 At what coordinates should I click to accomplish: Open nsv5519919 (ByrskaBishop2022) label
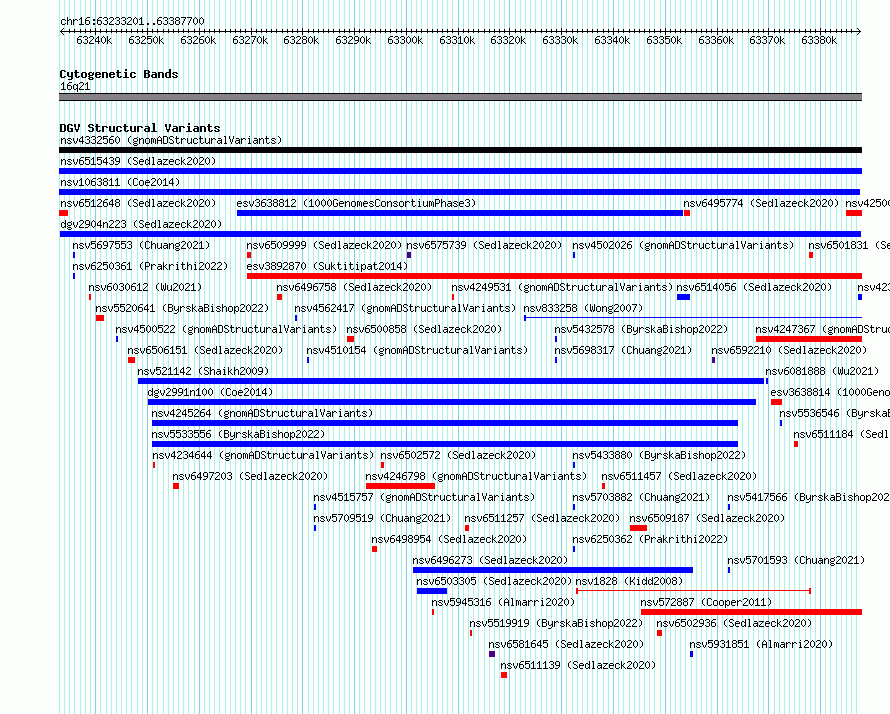(x=556, y=623)
